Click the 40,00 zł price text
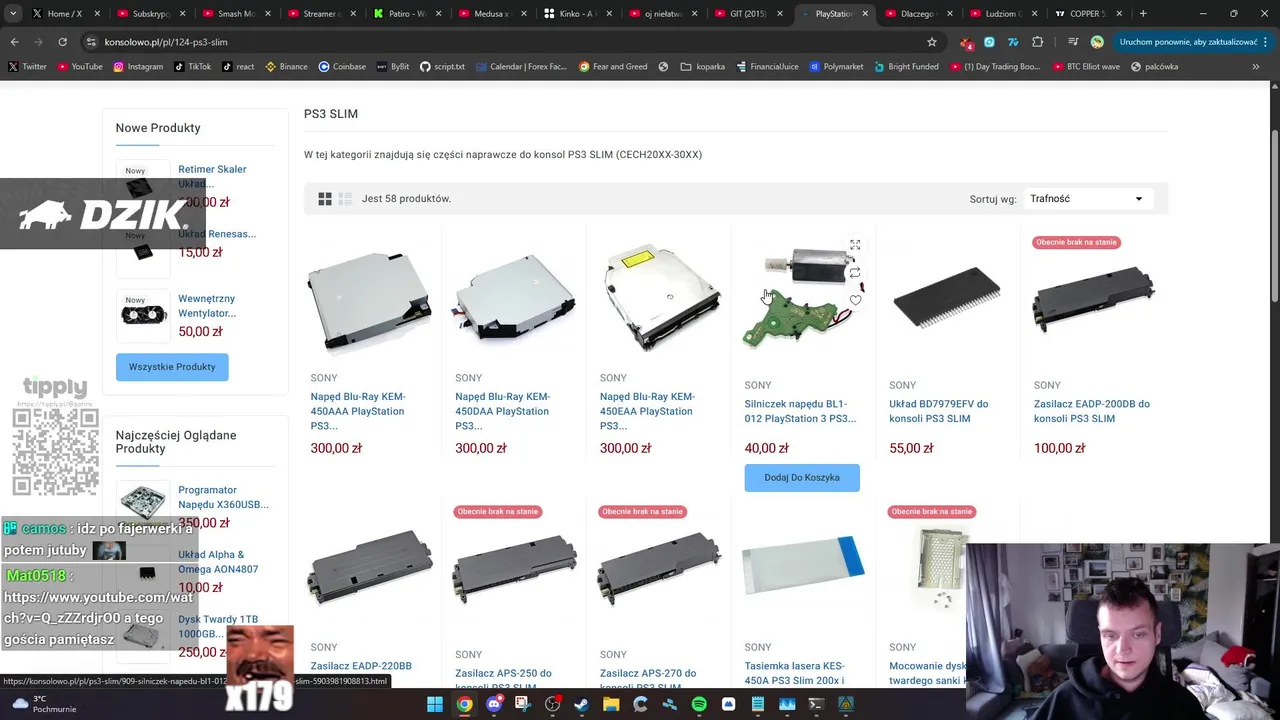This screenshot has height=720, width=1280. click(767, 448)
